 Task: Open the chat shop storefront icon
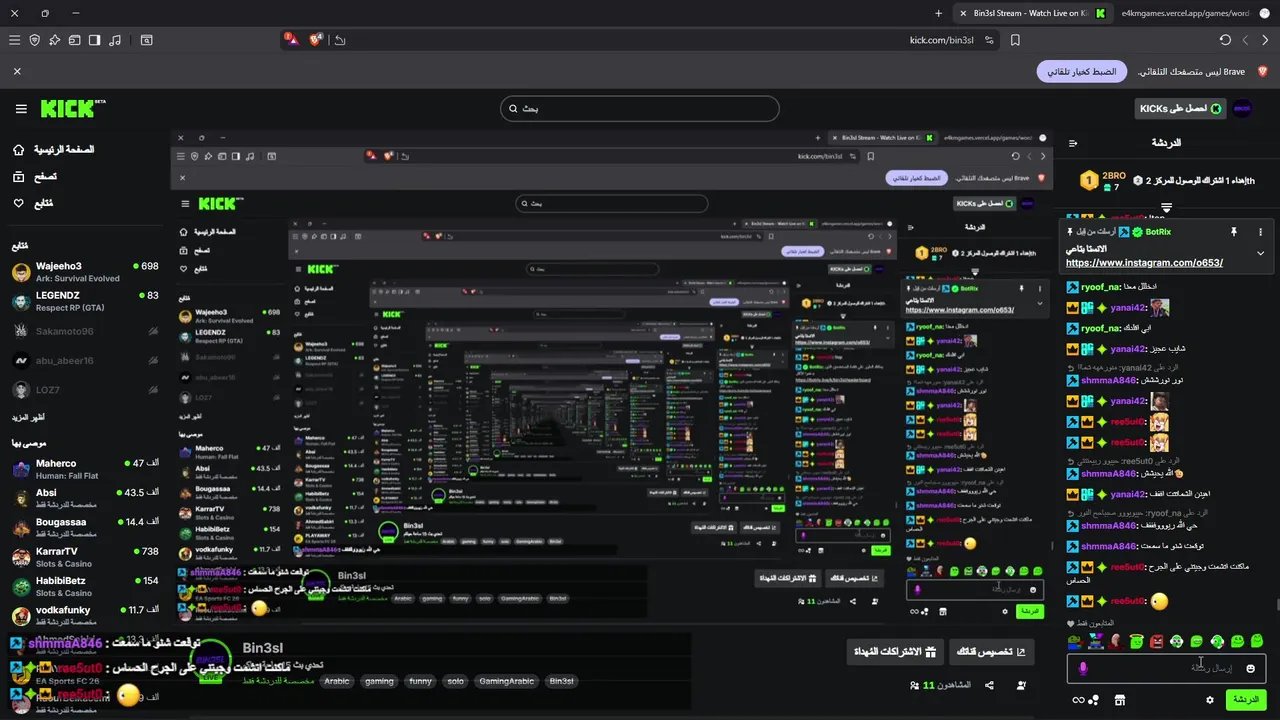tap(1119, 700)
